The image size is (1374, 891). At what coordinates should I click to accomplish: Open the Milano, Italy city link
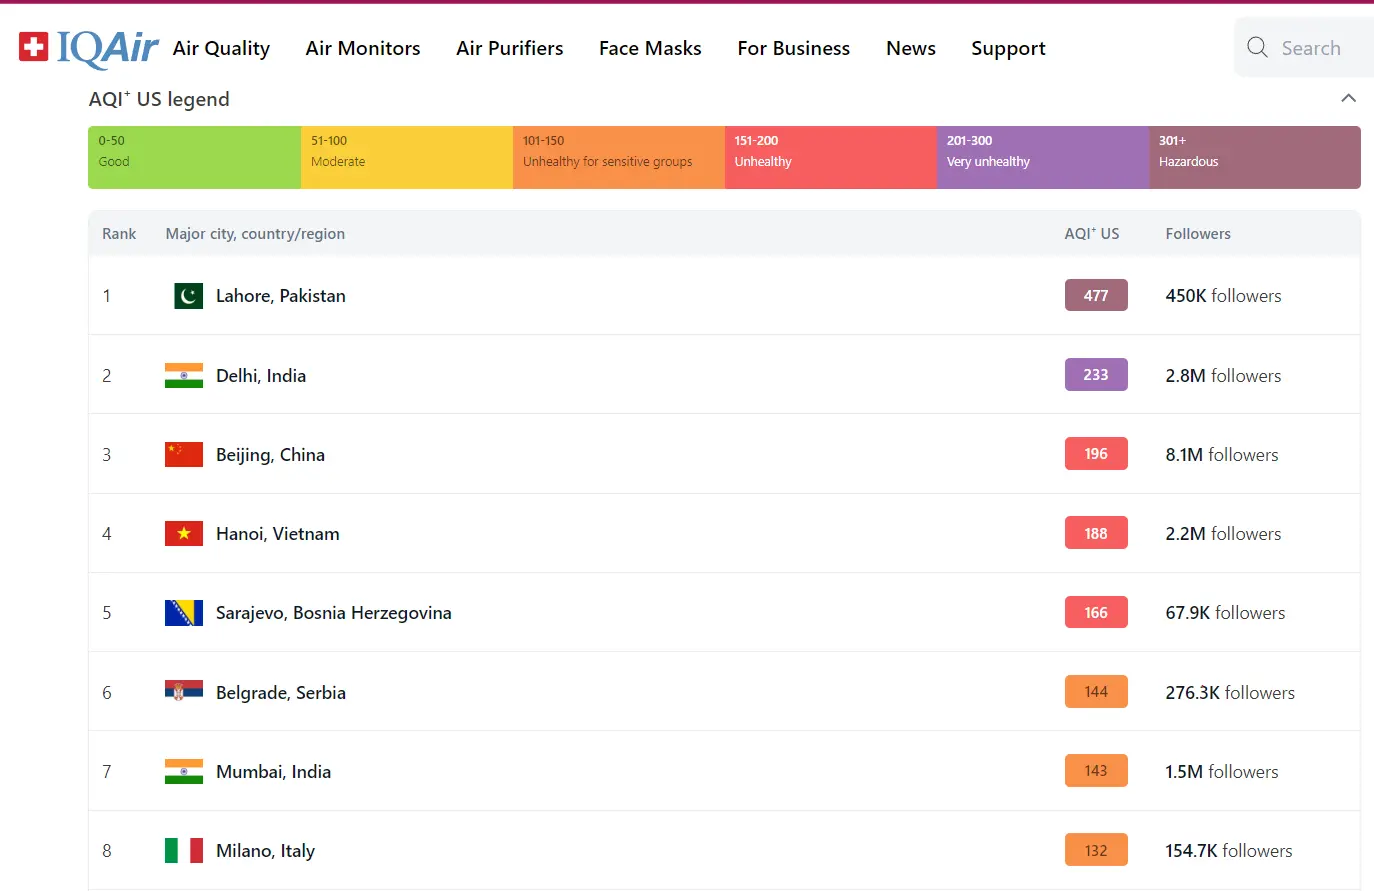(265, 851)
